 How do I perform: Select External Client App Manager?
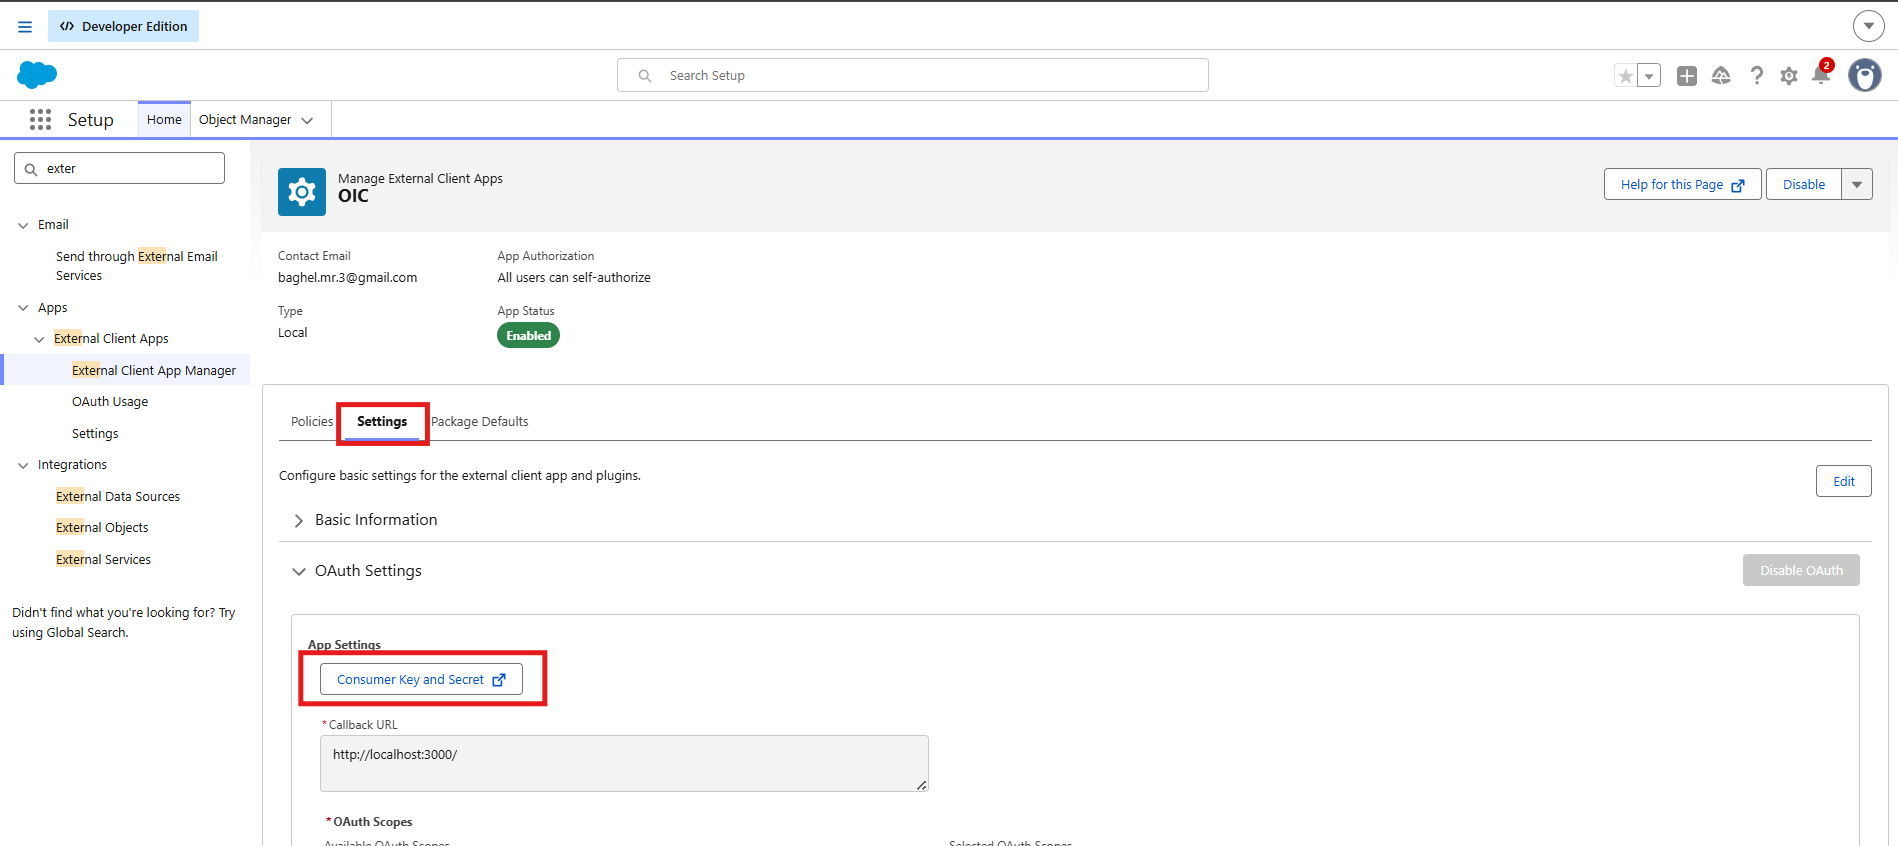[x=154, y=370]
